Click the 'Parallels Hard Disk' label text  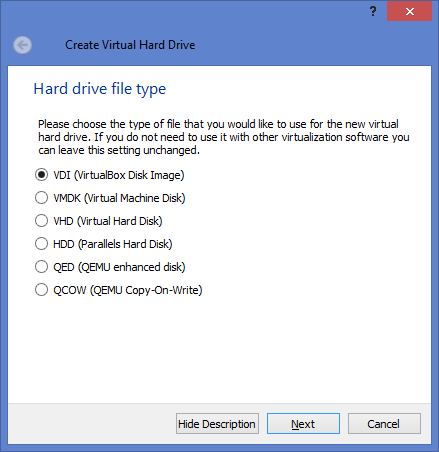125,244
